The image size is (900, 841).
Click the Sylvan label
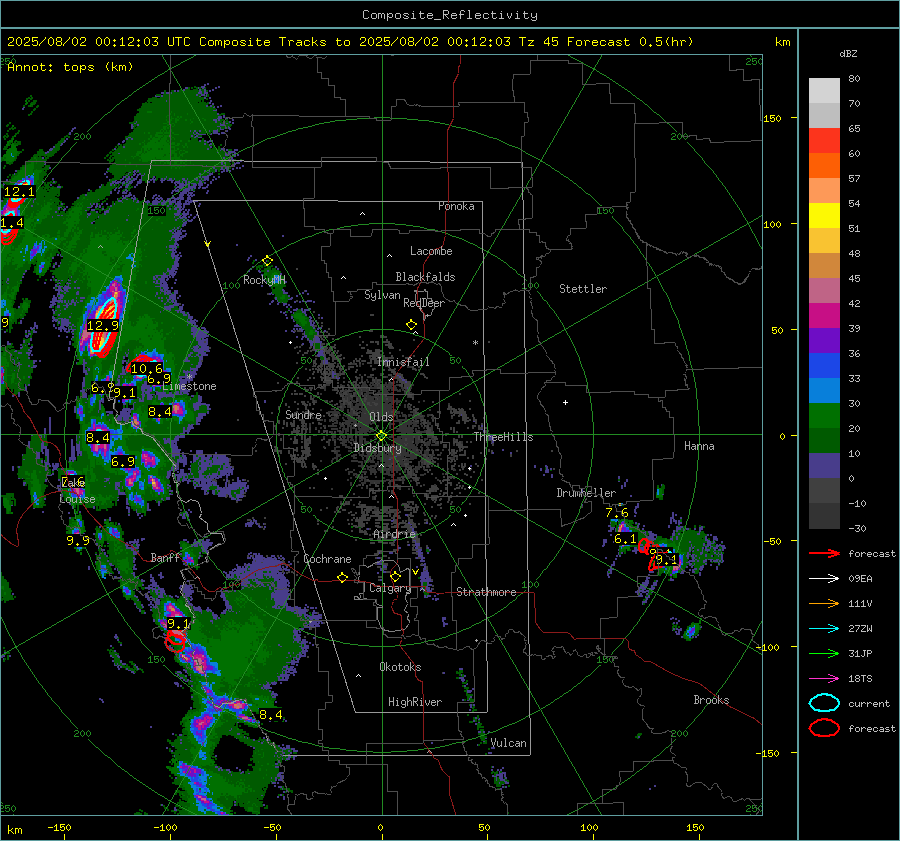click(382, 295)
